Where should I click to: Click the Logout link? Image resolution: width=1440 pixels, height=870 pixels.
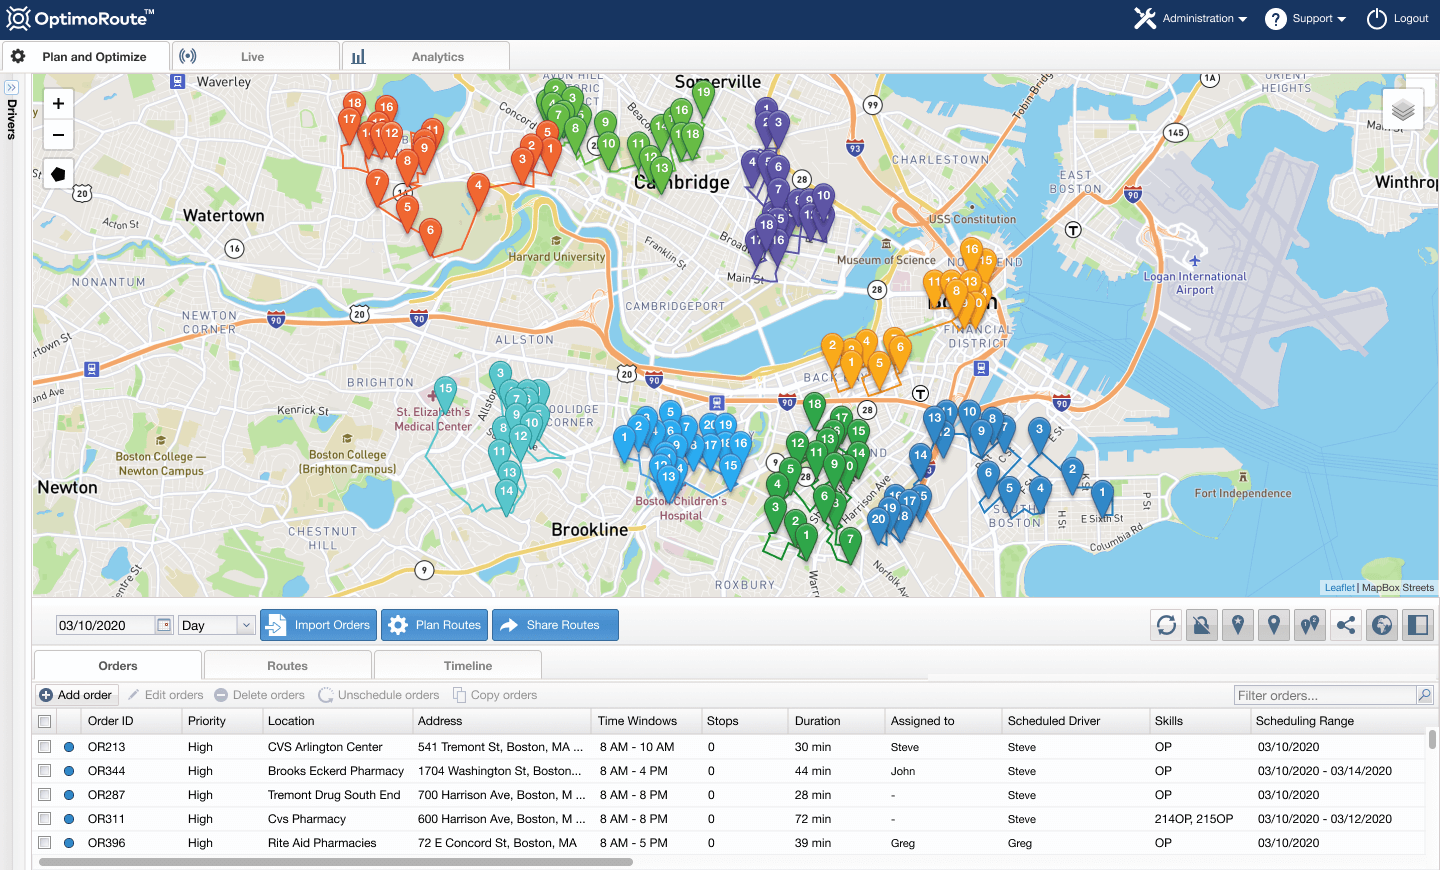click(x=1411, y=19)
